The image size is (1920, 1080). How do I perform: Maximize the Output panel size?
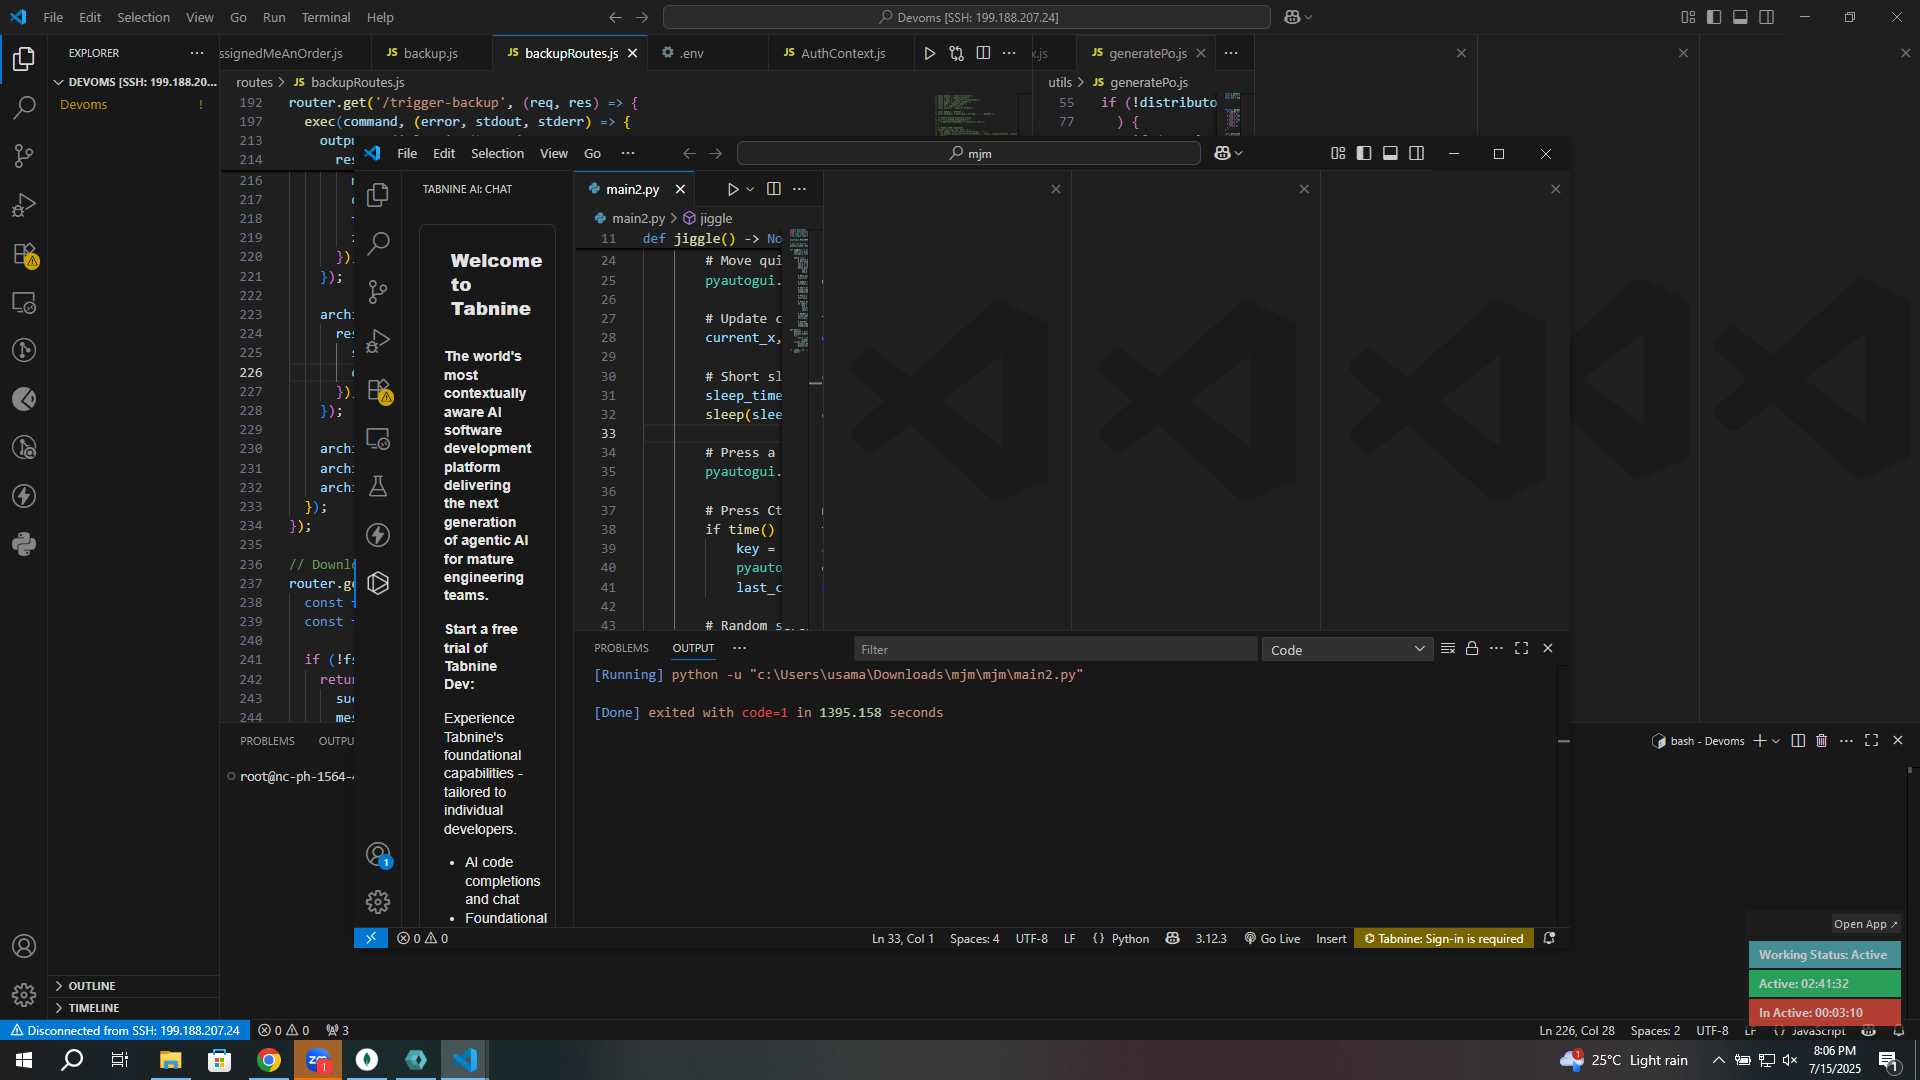click(1521, 649)
